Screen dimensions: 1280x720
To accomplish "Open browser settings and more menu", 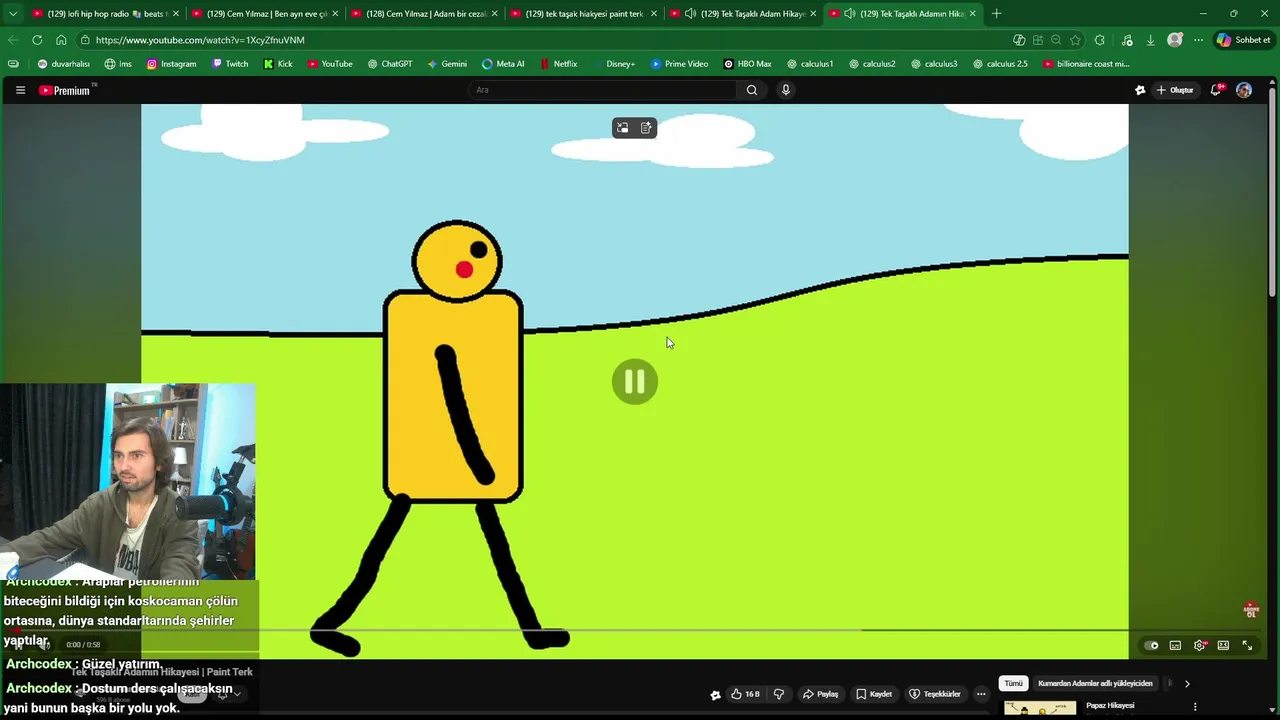I will (x=1199, y=40).
